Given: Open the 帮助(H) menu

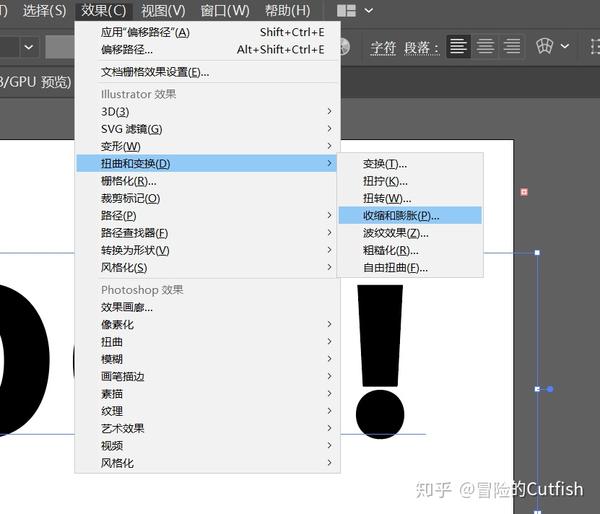Looking at the screenshot, I should click(287, 10).
